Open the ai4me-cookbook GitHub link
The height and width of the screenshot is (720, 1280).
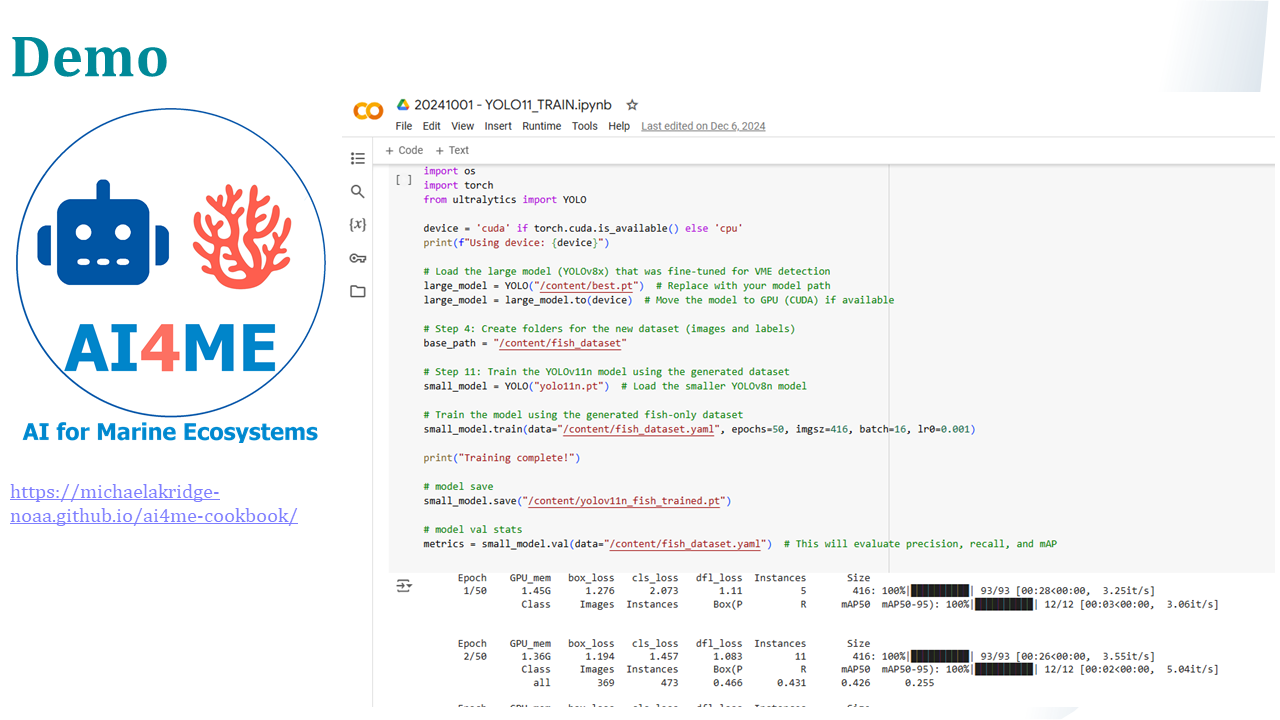pyautogui.click(x=153, y=504)
